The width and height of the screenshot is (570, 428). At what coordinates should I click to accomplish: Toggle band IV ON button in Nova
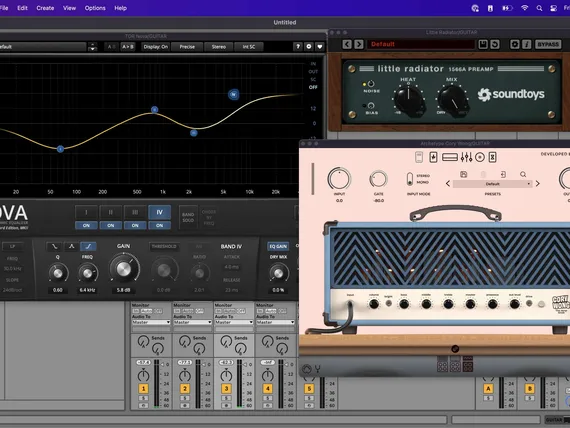160,225
